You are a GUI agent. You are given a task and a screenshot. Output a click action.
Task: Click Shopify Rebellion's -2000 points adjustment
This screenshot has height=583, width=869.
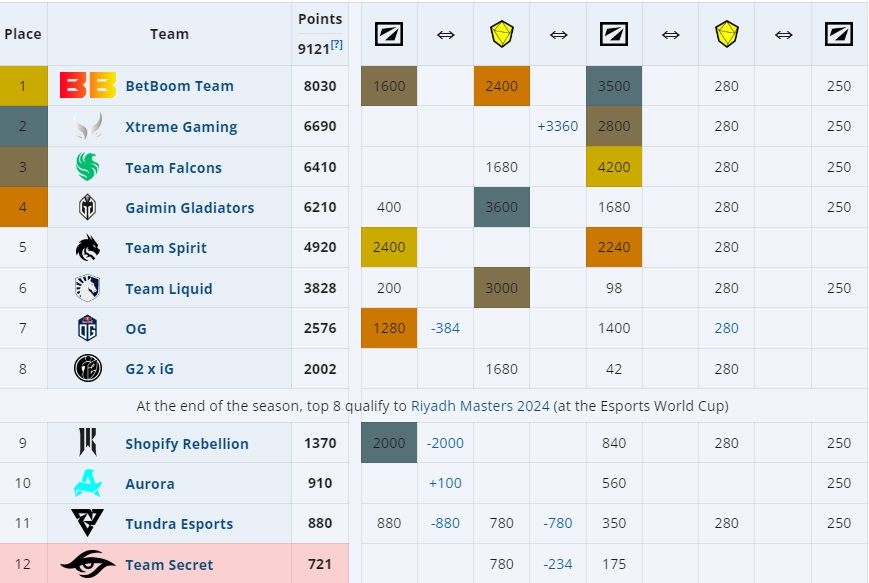445,443
